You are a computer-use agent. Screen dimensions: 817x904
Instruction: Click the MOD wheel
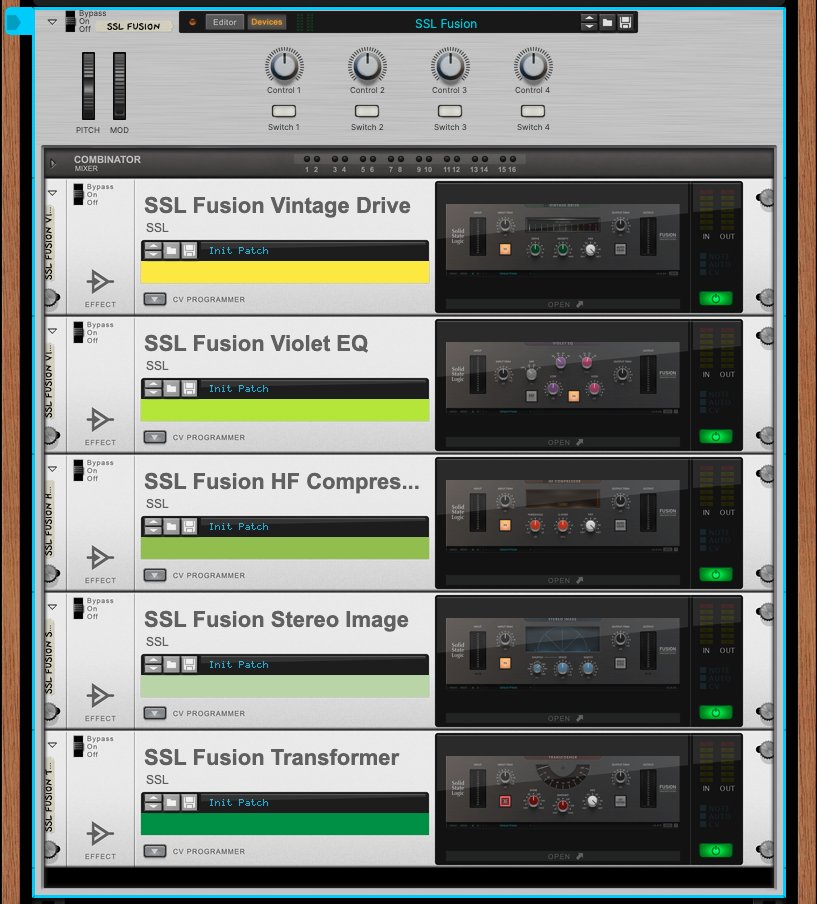(119, 86)
